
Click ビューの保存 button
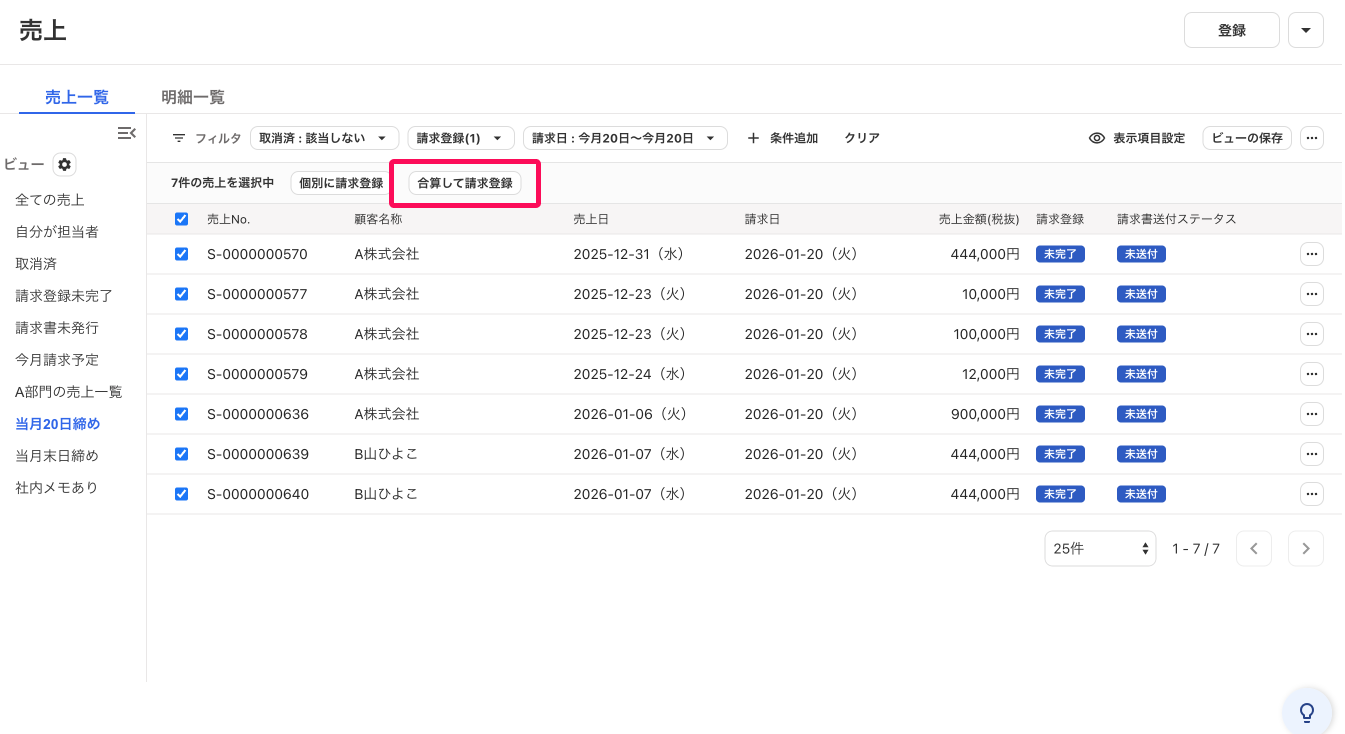[1247, 138]
